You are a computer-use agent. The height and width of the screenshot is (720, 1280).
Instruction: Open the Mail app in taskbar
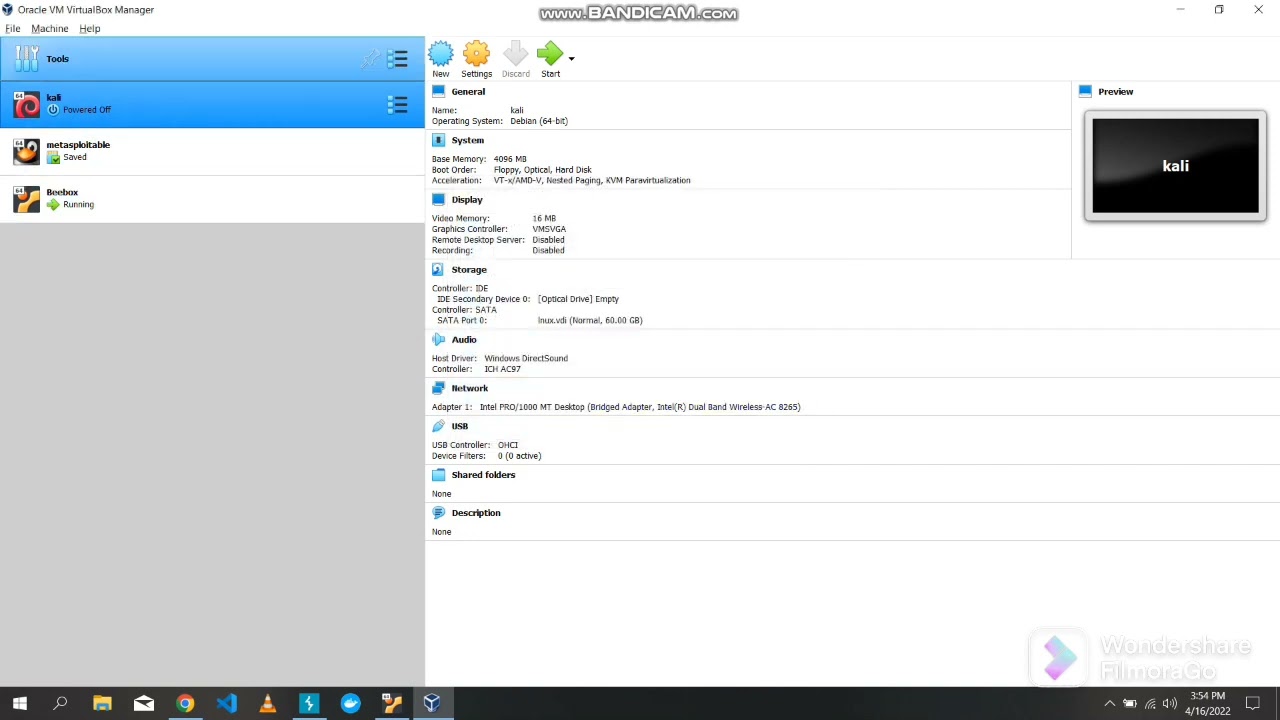144,704
